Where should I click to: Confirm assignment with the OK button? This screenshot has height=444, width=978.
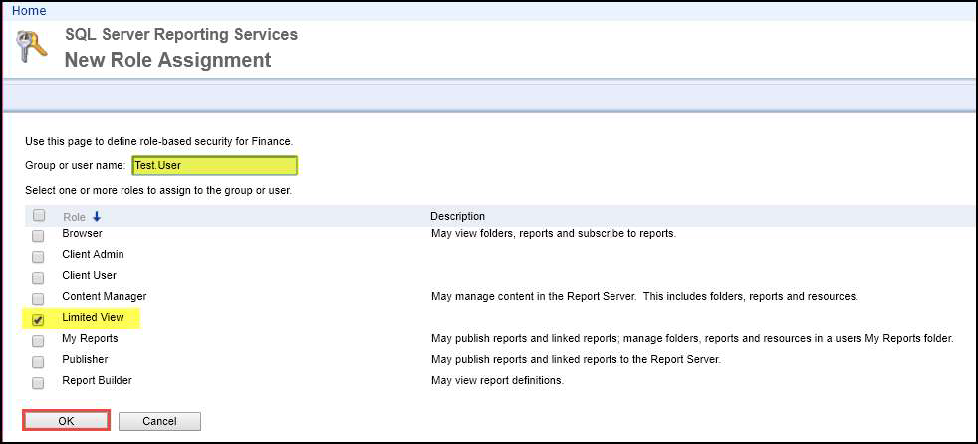coord(67,421)
